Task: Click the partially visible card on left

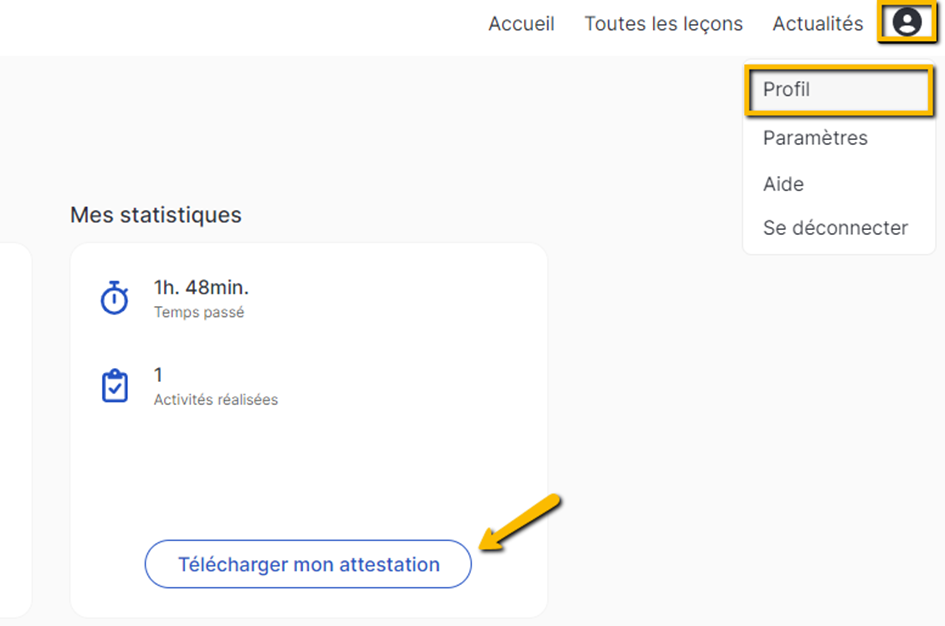Action: tap(15, 430)
